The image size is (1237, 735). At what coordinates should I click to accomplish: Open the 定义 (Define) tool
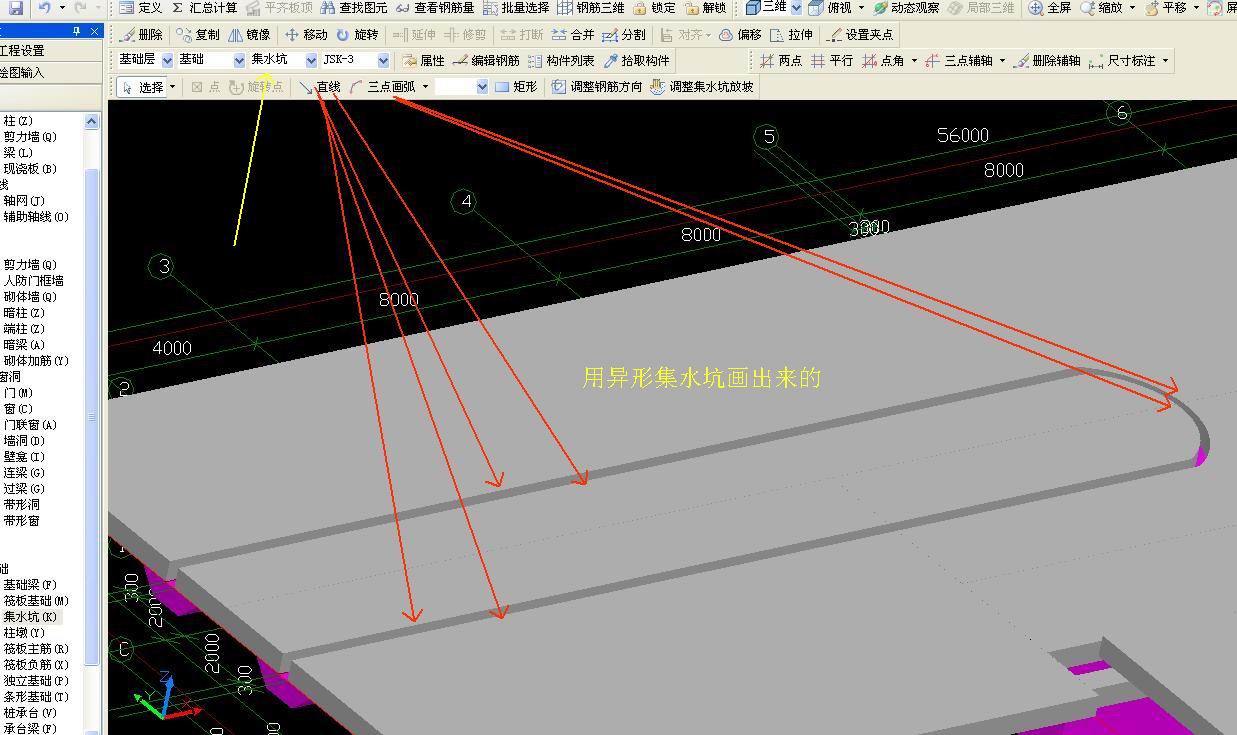(x=140, y=7)
